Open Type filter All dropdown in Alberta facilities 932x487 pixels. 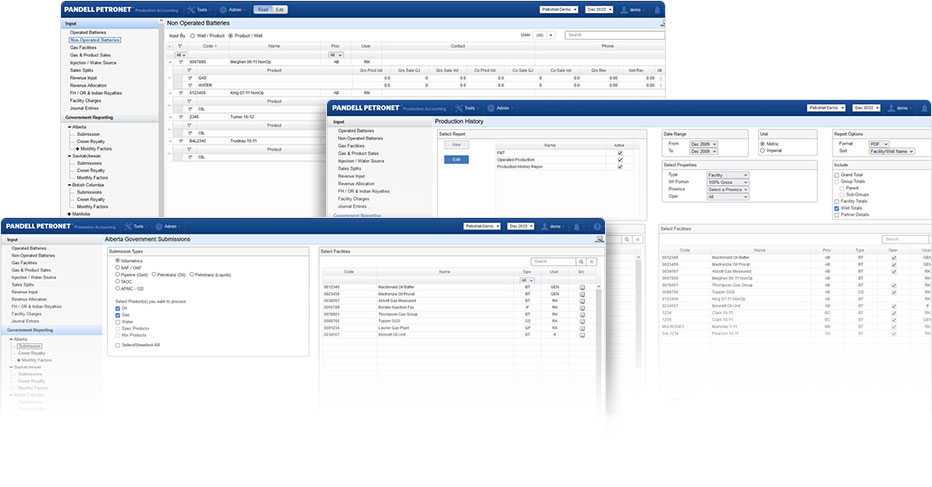pyautogui.click(x=527, y=280)
